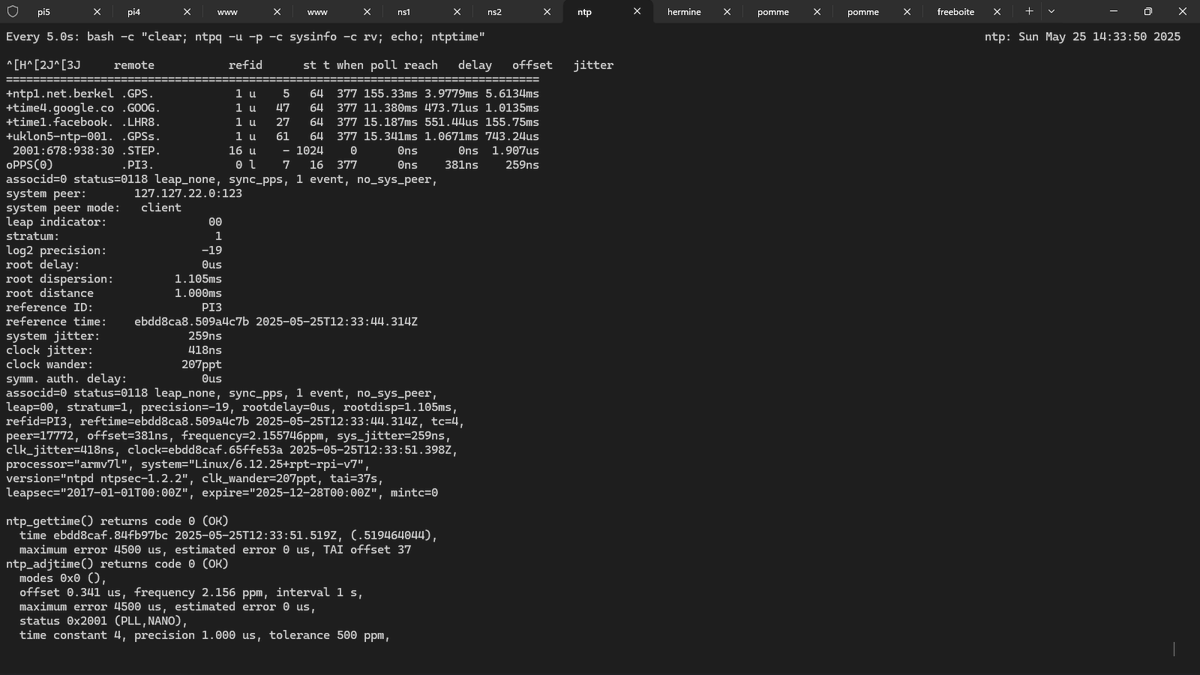Switch to the second www tab
Image resolution: width=1200 pixels, height=675 pixels.
point(316,11)
